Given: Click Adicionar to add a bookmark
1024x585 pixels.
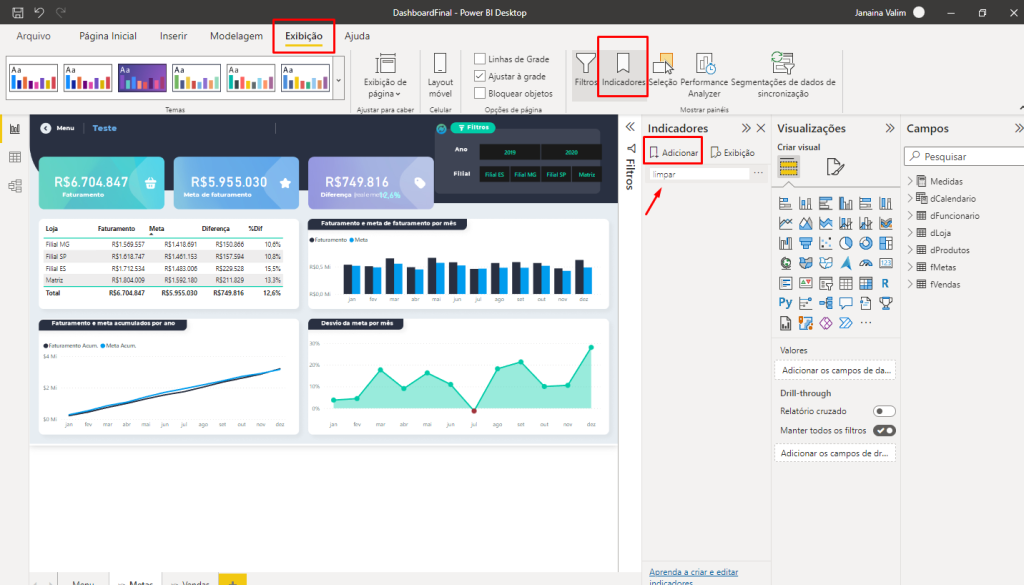Looking at the screenshot, I should click(x=673, y=152).
